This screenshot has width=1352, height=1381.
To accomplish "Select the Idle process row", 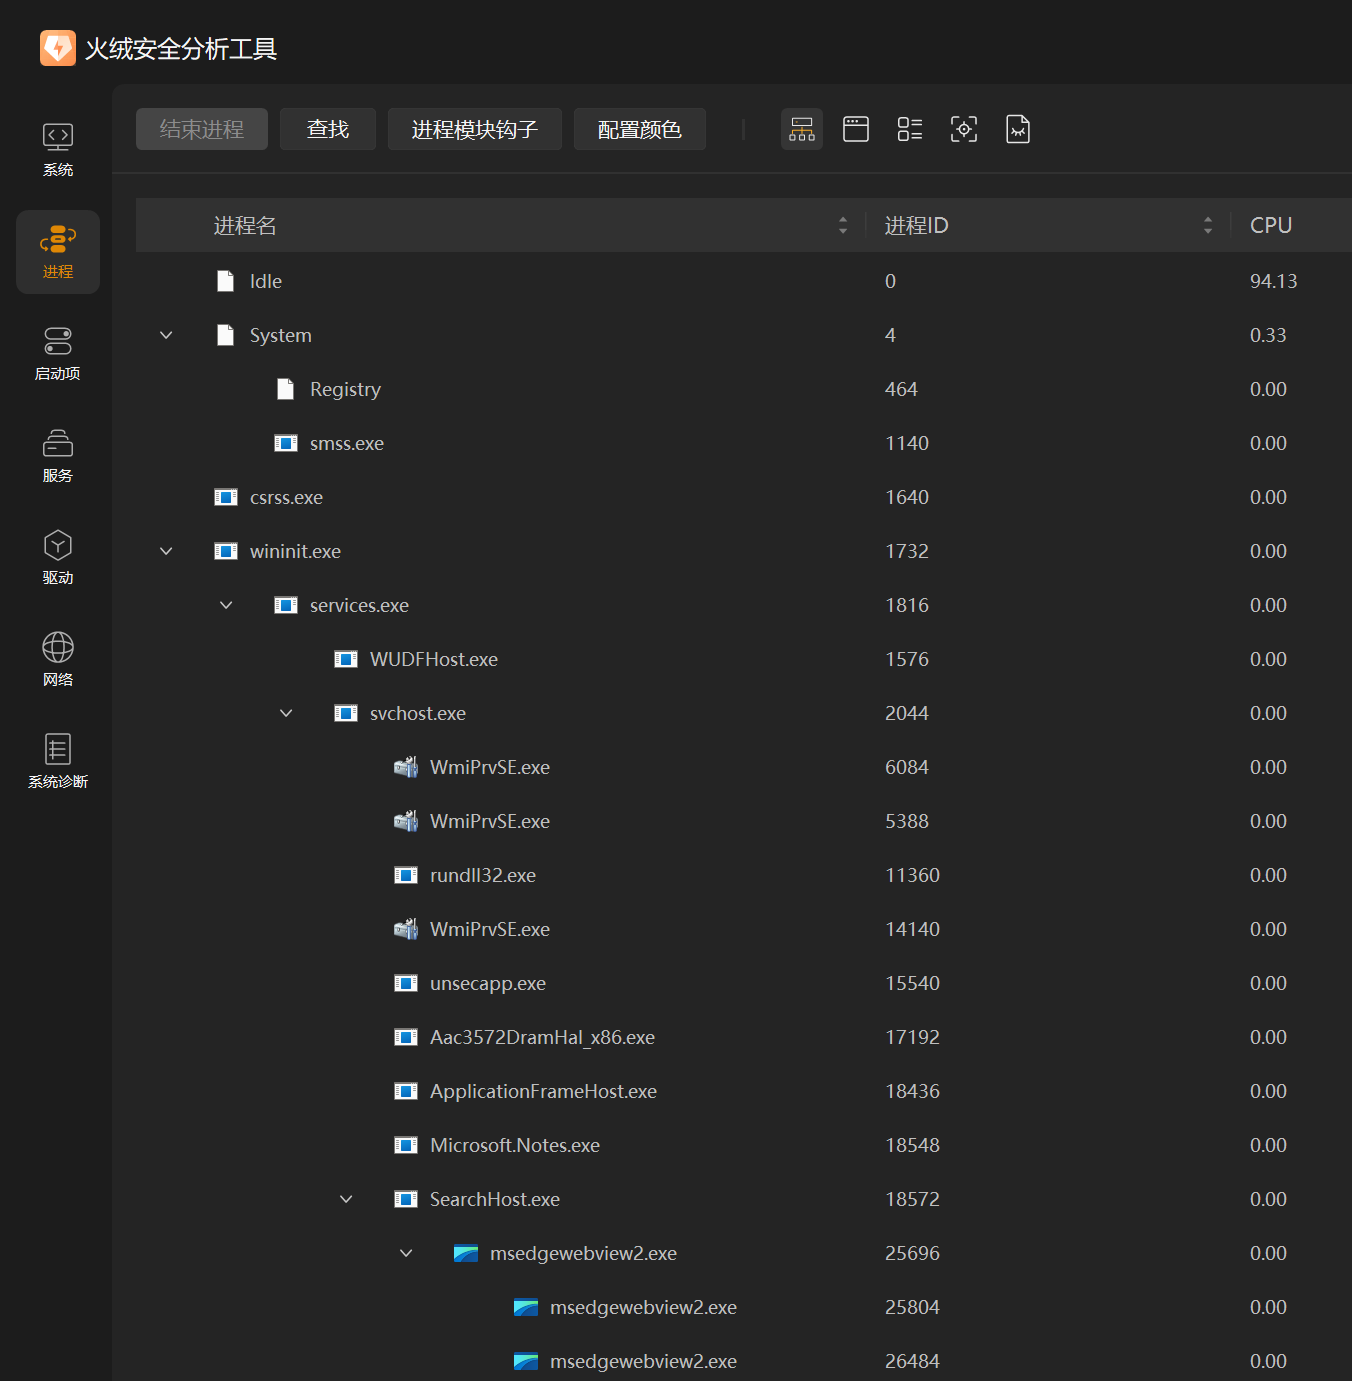I will [x=744, y=281].
